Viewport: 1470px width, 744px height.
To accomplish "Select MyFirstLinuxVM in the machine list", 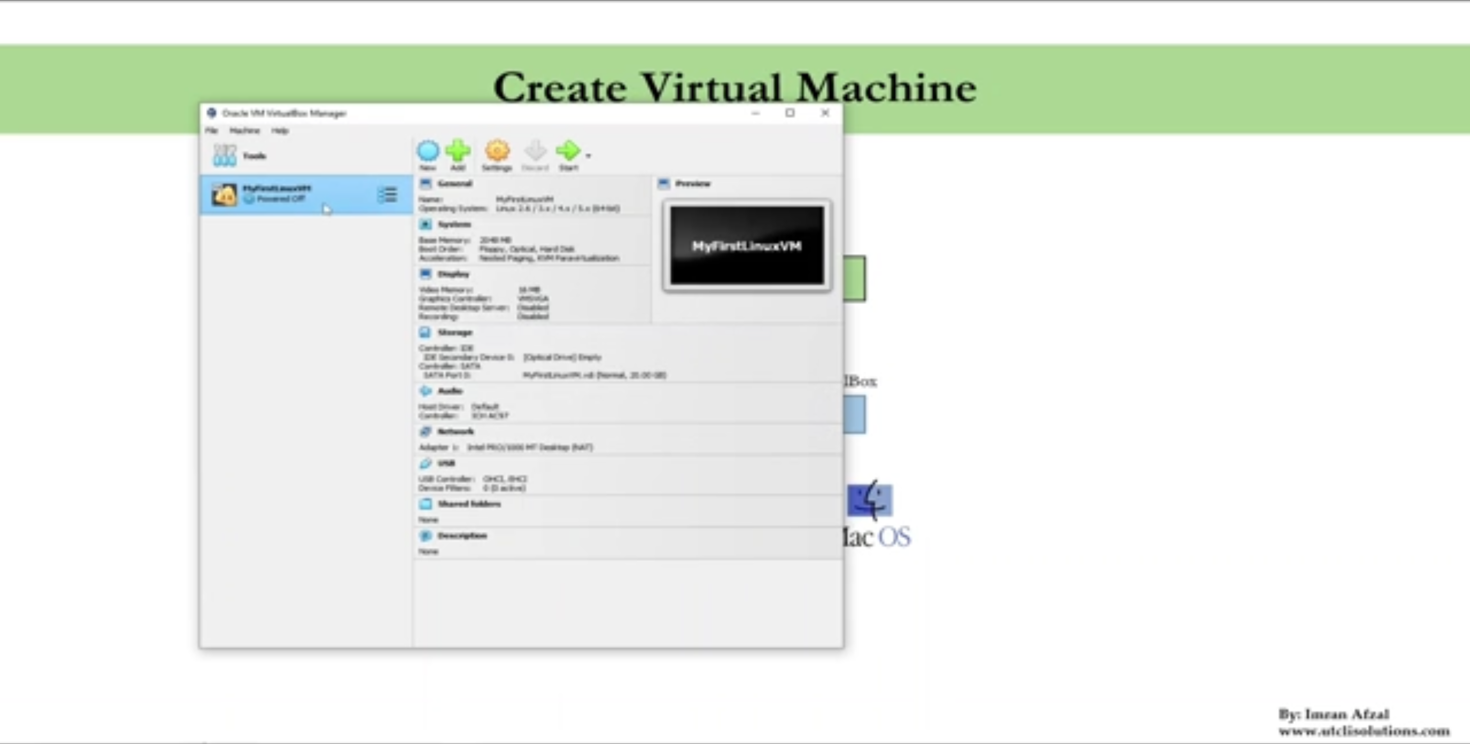I will [x=306, y=195].
